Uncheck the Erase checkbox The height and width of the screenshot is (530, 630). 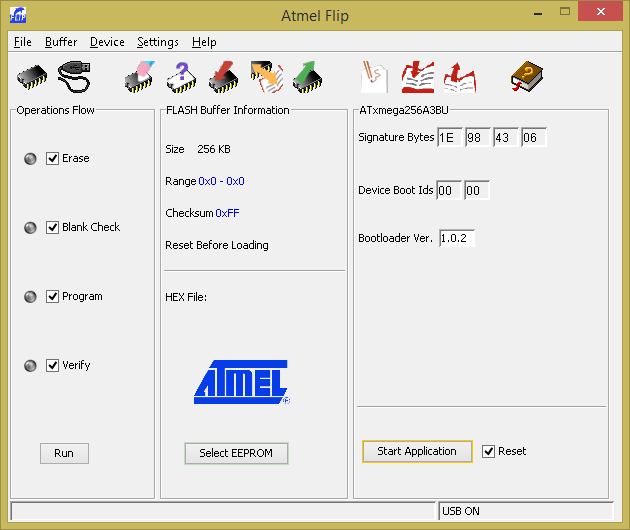point(53,158)
